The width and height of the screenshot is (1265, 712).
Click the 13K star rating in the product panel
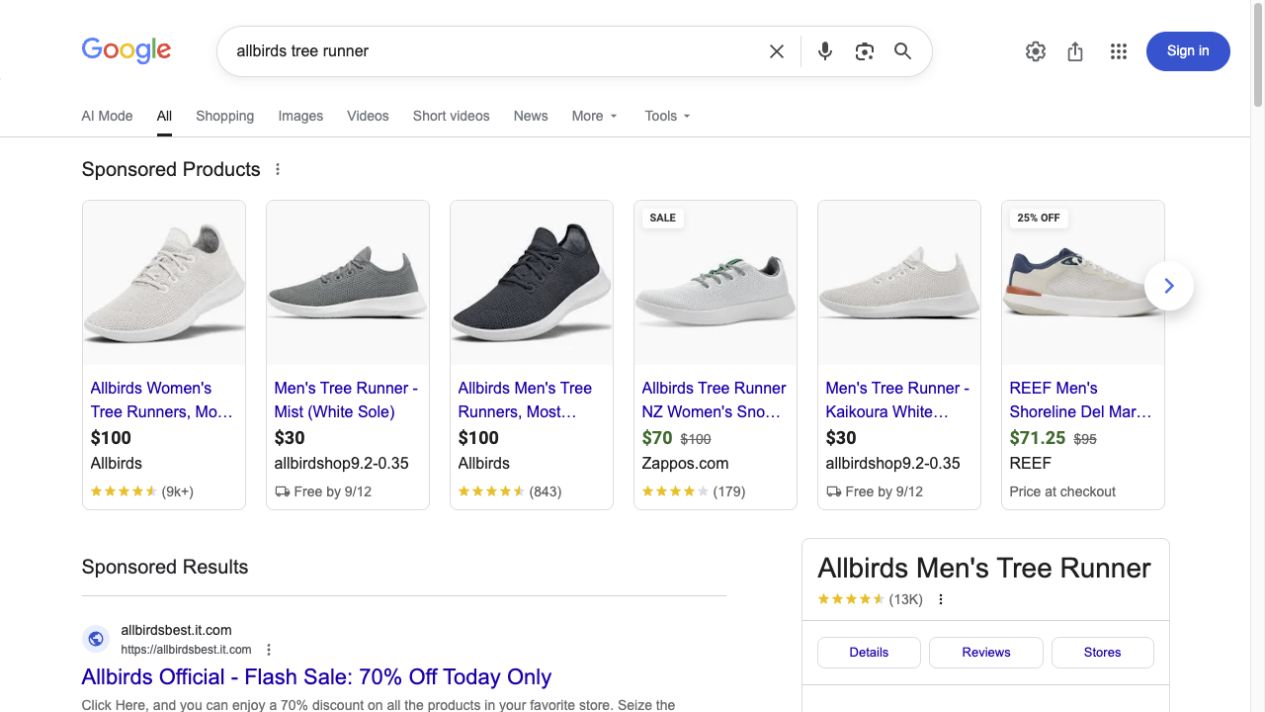click(x=870, y=600)
